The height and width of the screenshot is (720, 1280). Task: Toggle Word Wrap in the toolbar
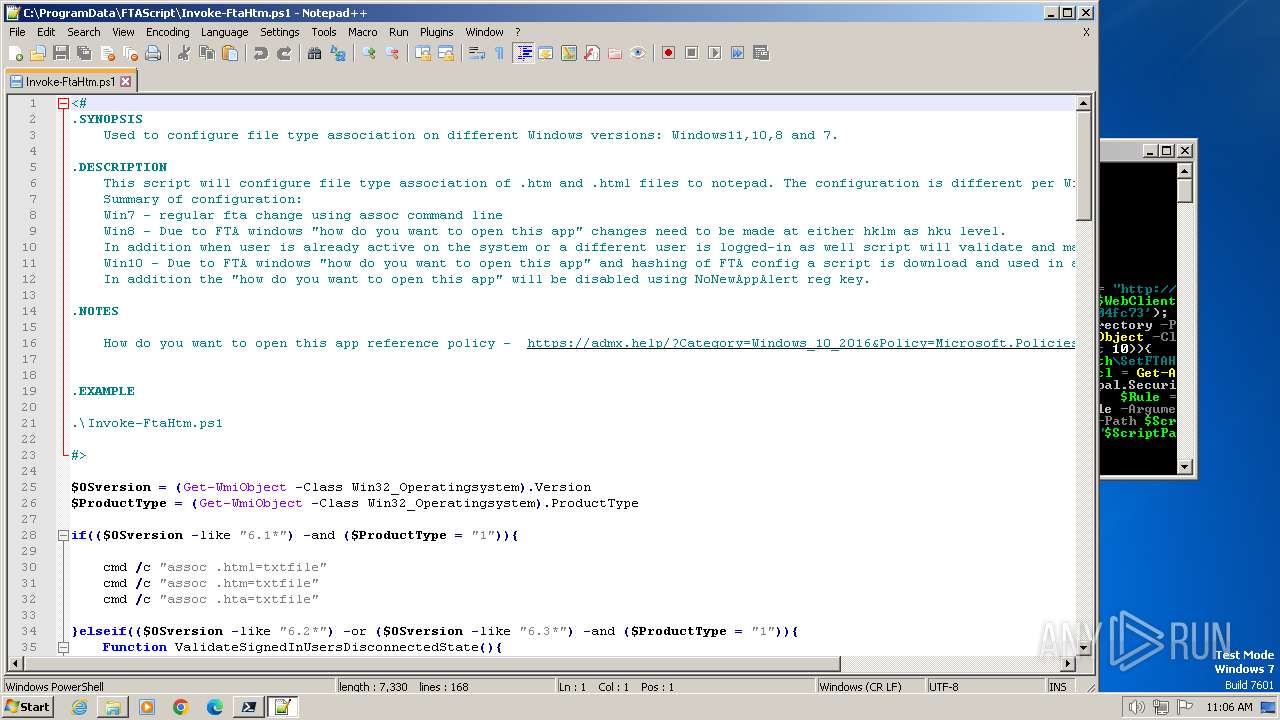coord(477,53)
